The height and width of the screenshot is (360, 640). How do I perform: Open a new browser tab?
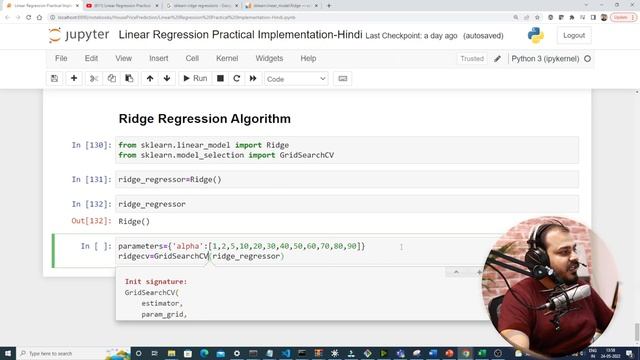pyautogui.click(x=329, y=6)
